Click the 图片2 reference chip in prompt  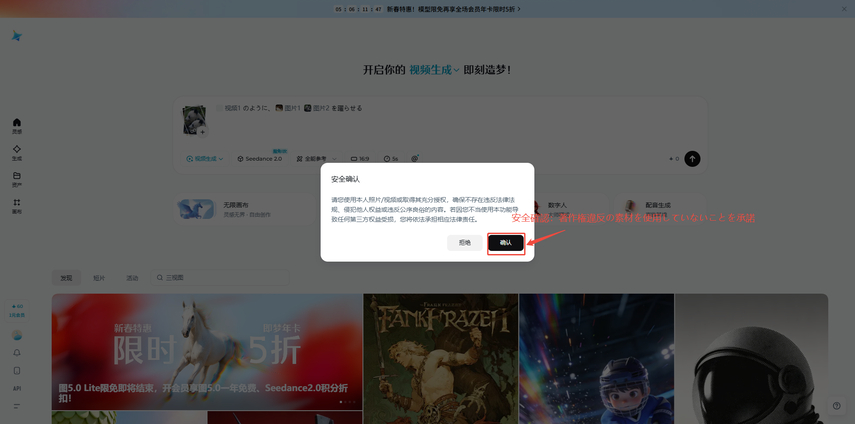(x=317, y=108)
